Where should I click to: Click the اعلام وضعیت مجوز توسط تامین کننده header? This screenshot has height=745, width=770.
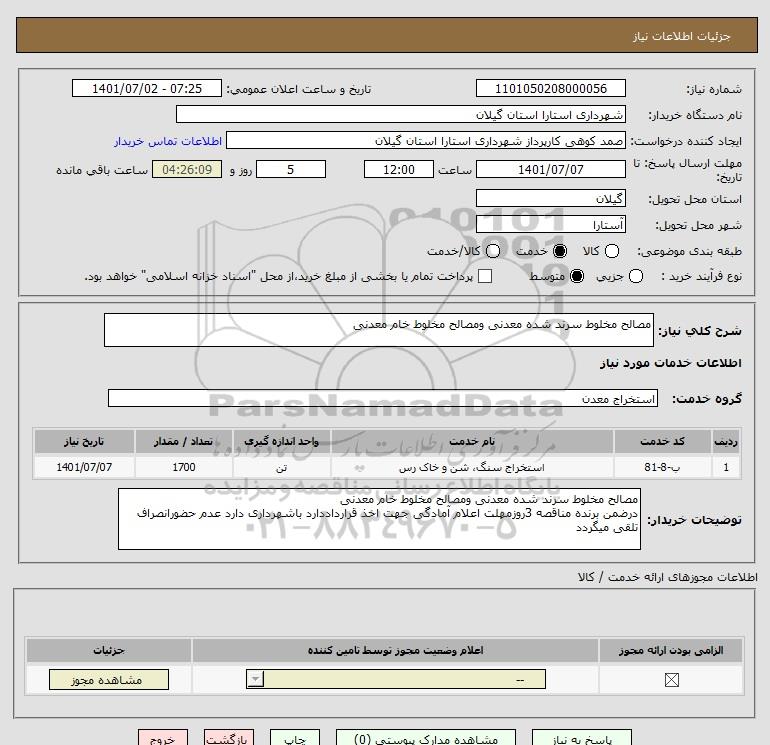396,650
